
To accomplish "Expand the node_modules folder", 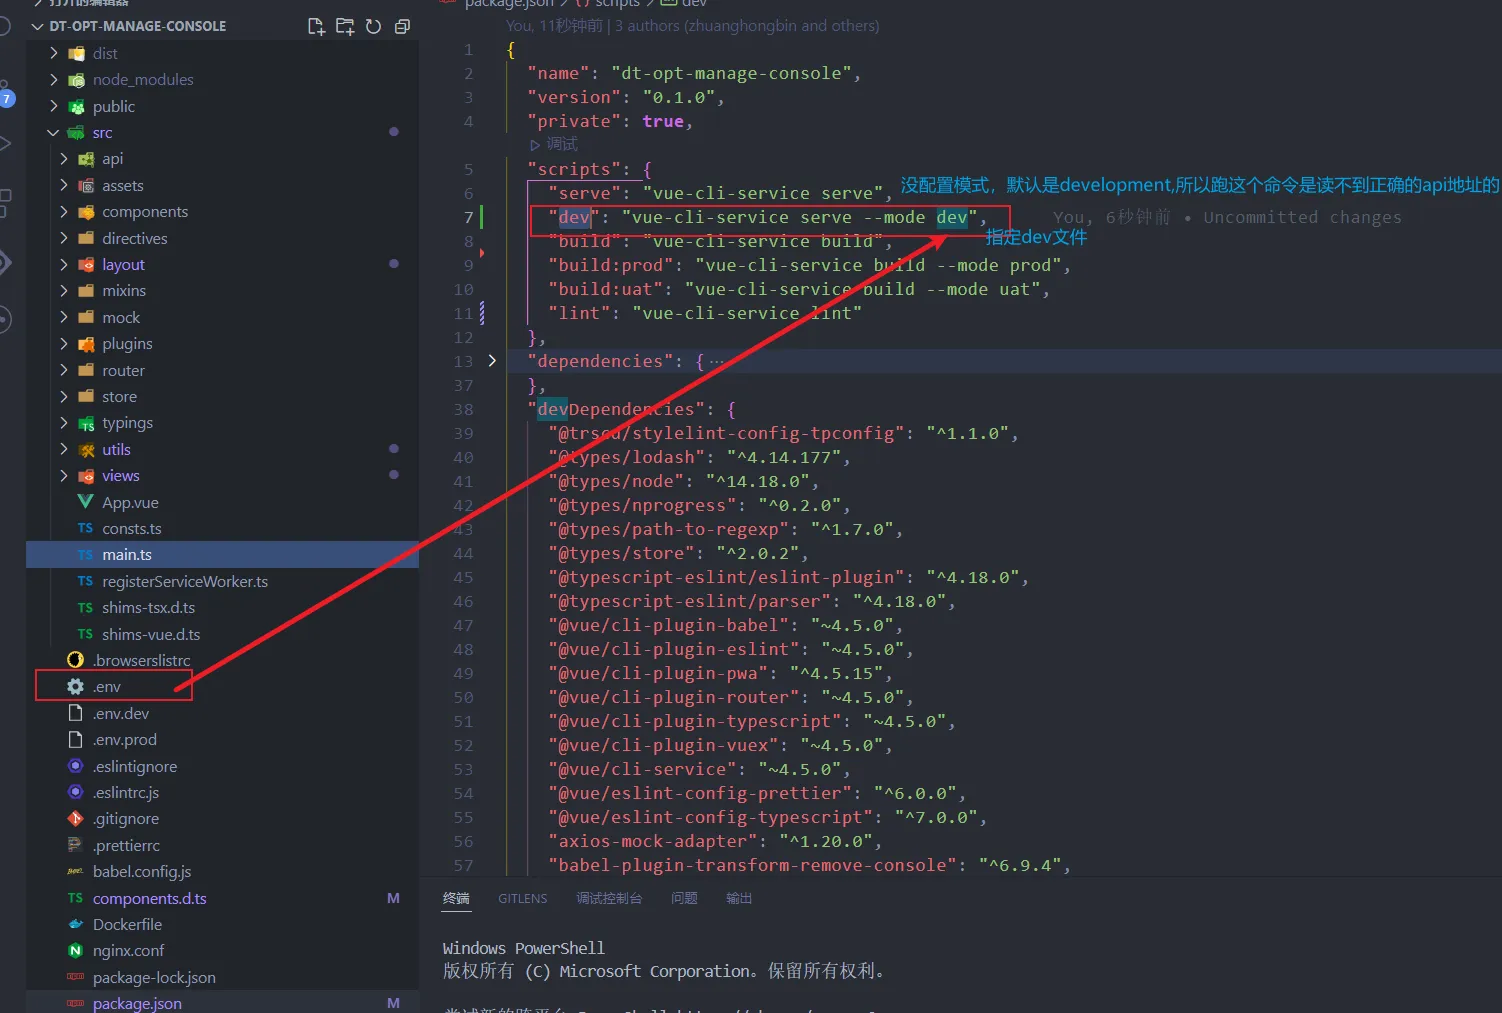I will 54,80.
